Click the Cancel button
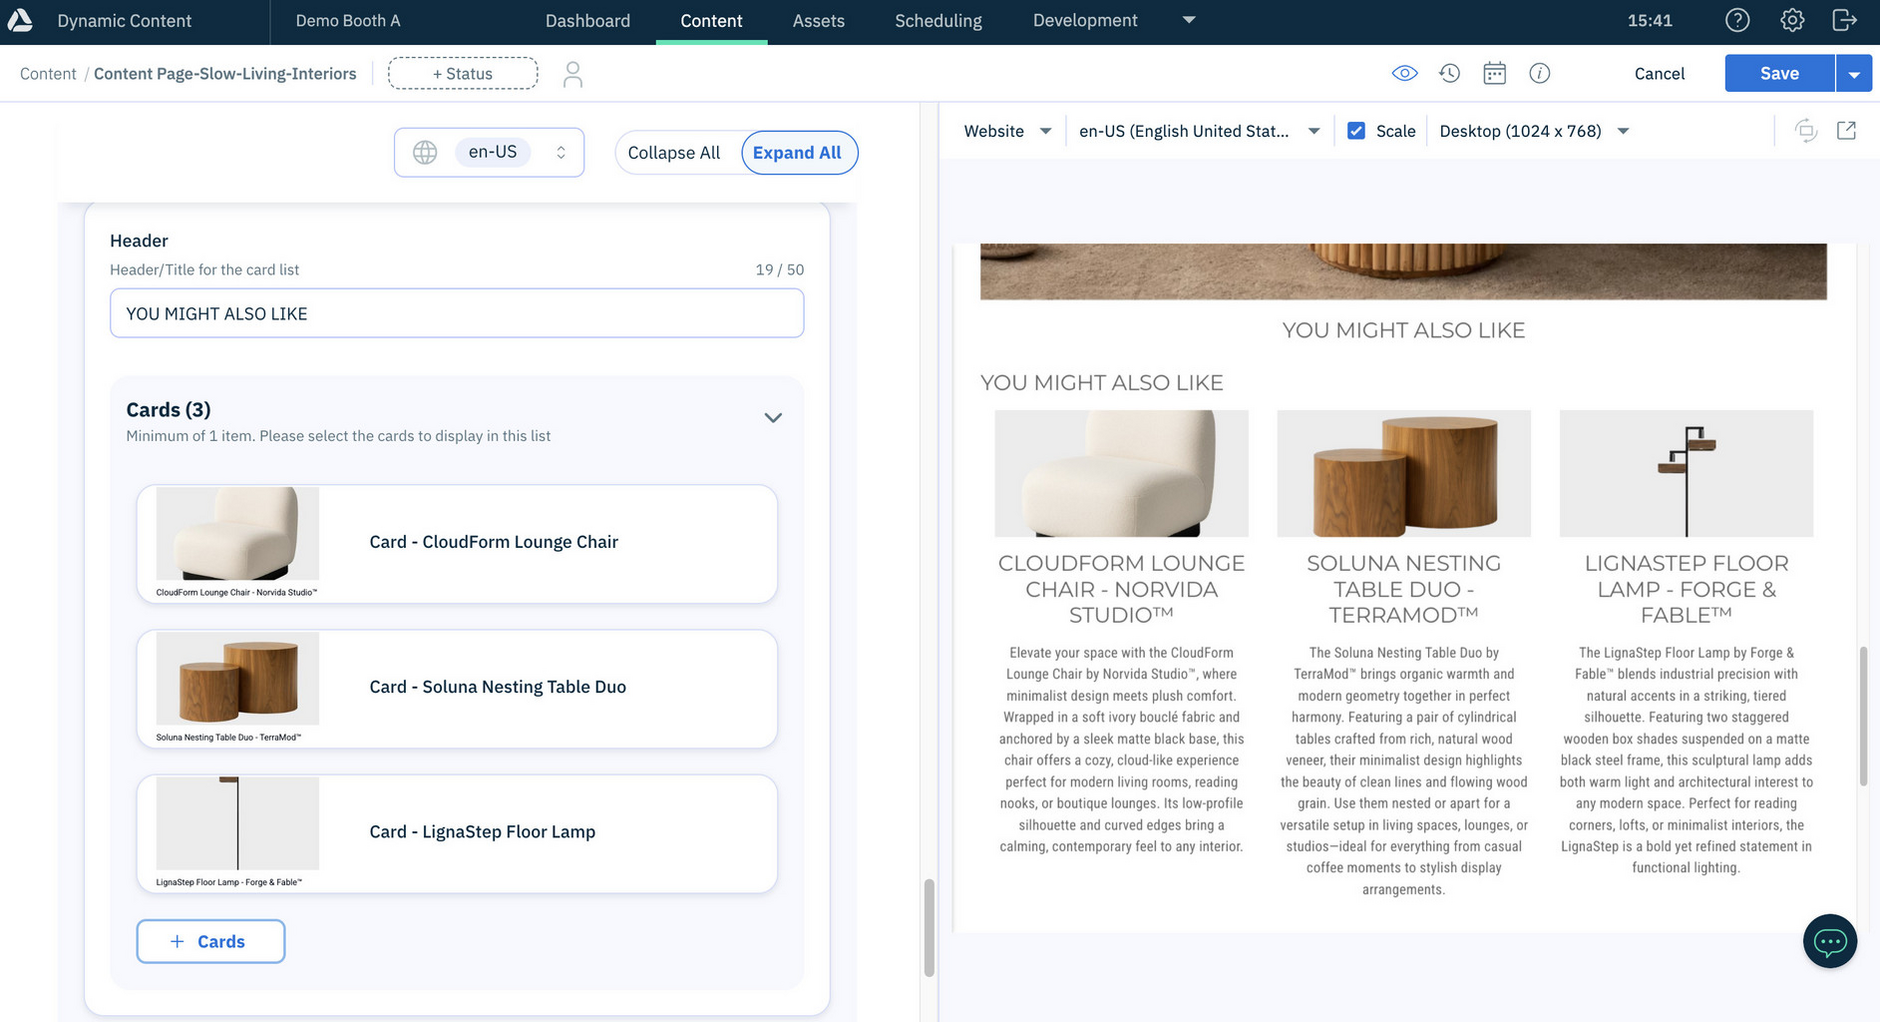Viewport: 1880px width, 1022px height. click(x=1660, y=74)
